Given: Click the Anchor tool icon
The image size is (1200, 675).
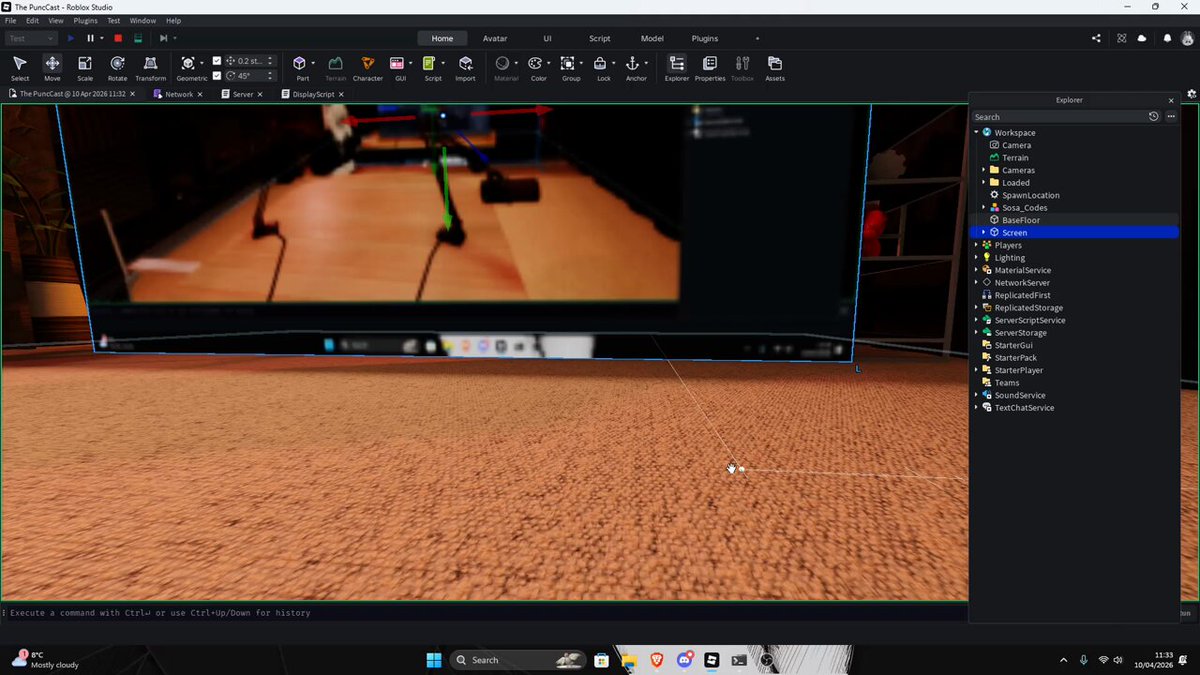Looking at the screenshot, I should [632, 64].
